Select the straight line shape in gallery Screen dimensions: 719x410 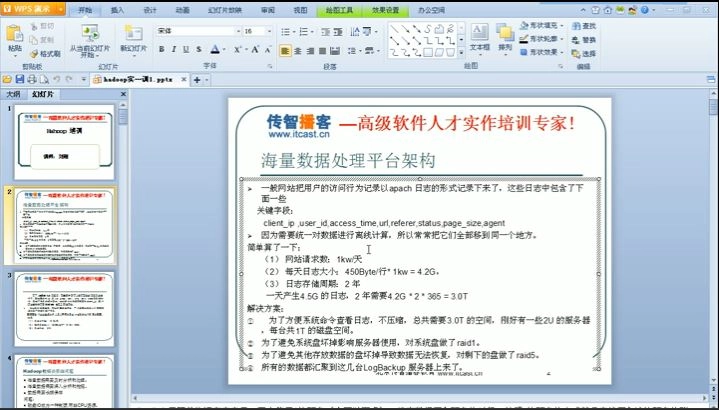pos(394,28)
